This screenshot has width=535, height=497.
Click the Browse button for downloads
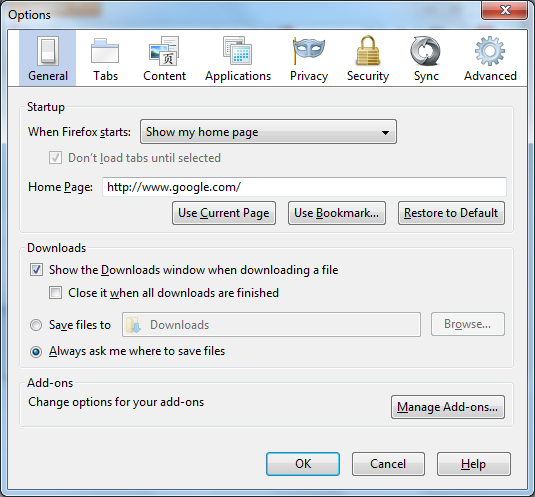pyautogui.click(x=467, y=324)
